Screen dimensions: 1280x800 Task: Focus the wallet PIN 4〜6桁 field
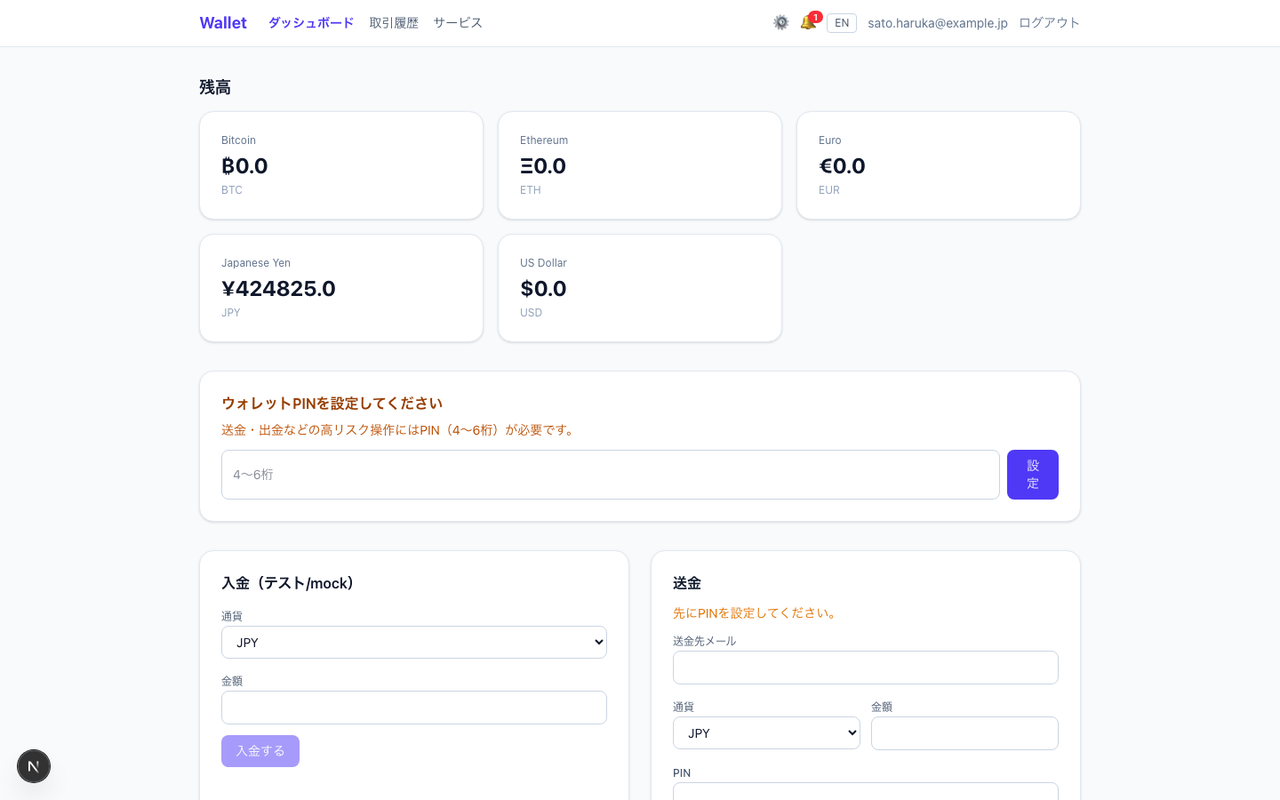(x=610, y=474)
